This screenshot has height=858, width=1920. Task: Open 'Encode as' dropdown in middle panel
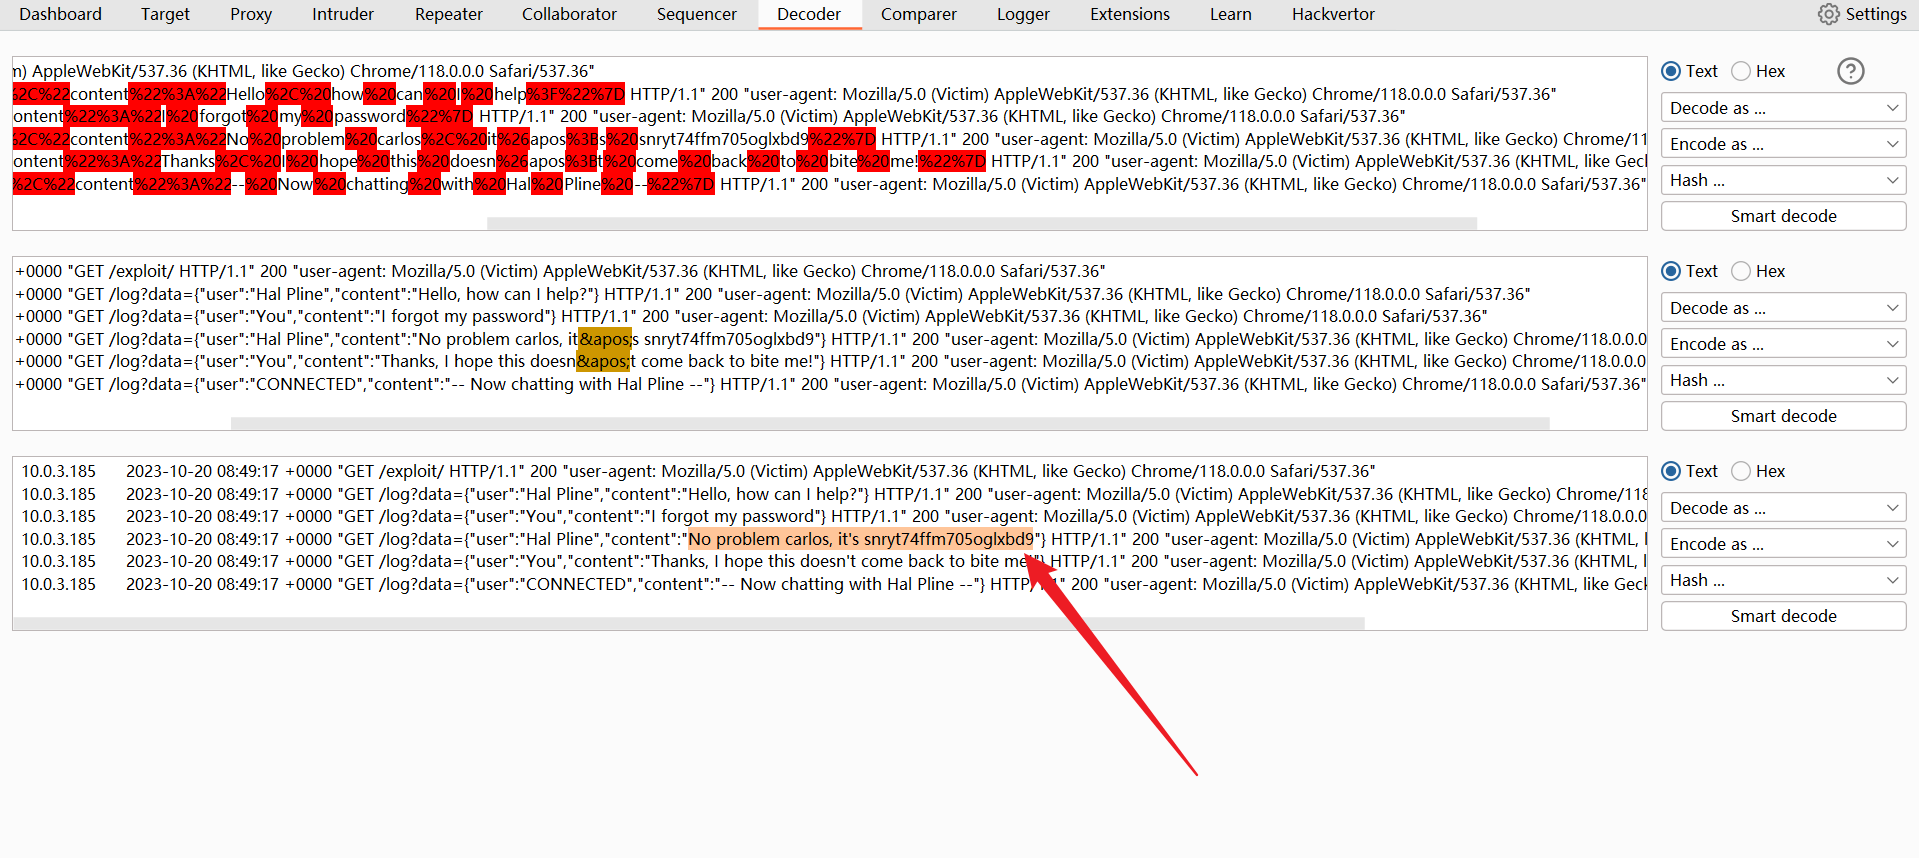click(x=1783, y=344)
